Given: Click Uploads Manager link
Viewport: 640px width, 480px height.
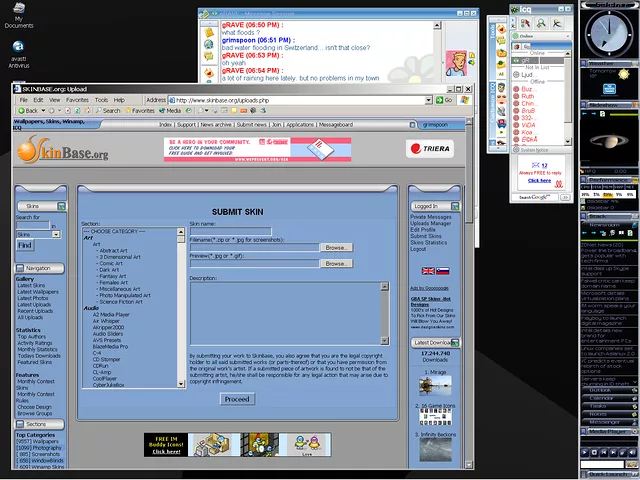Looking at the screenshot, I should 430,223.
